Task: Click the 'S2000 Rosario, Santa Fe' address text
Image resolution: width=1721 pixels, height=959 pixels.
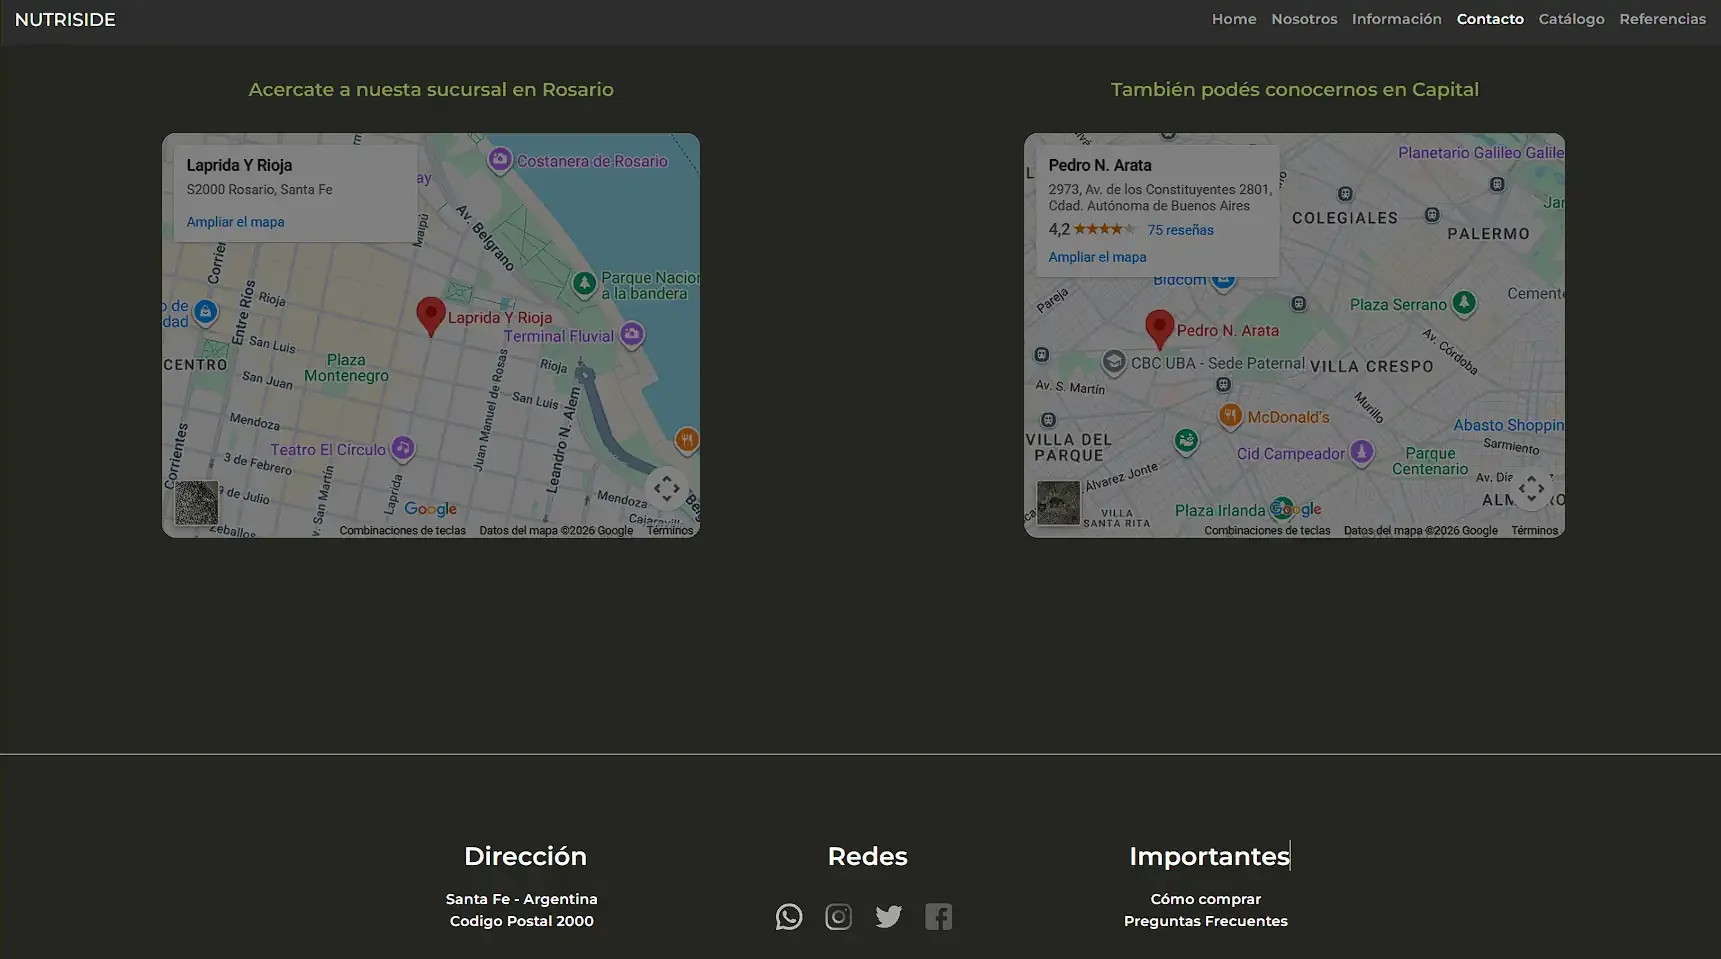Action: pos(259,190)
